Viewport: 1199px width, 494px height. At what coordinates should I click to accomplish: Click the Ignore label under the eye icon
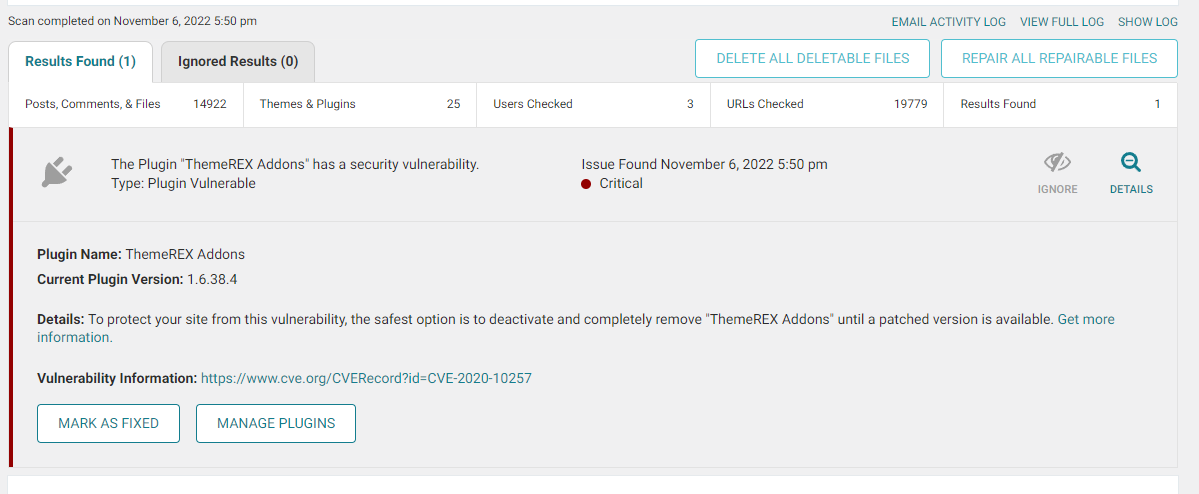(x=1058, y=190)
